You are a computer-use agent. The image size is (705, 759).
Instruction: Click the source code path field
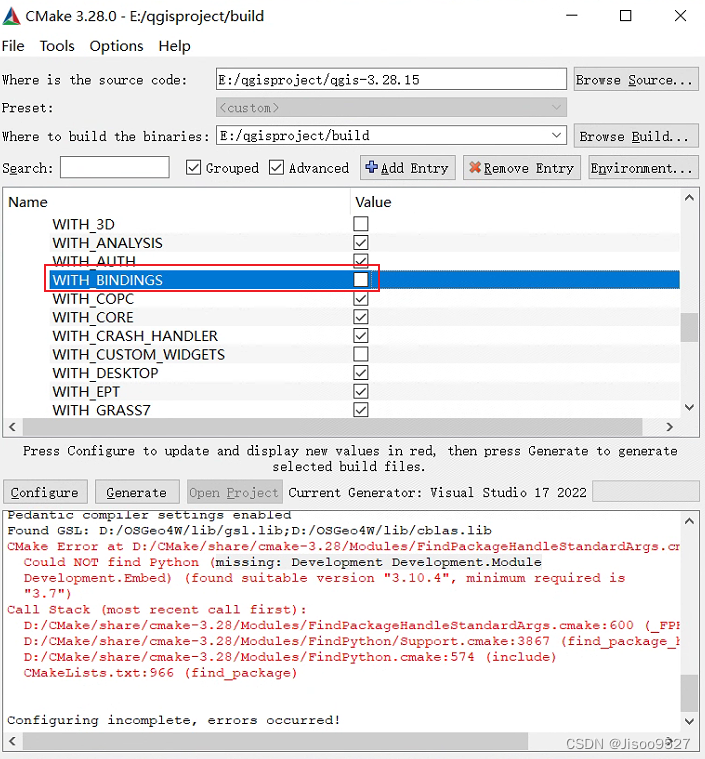point(391,79)
